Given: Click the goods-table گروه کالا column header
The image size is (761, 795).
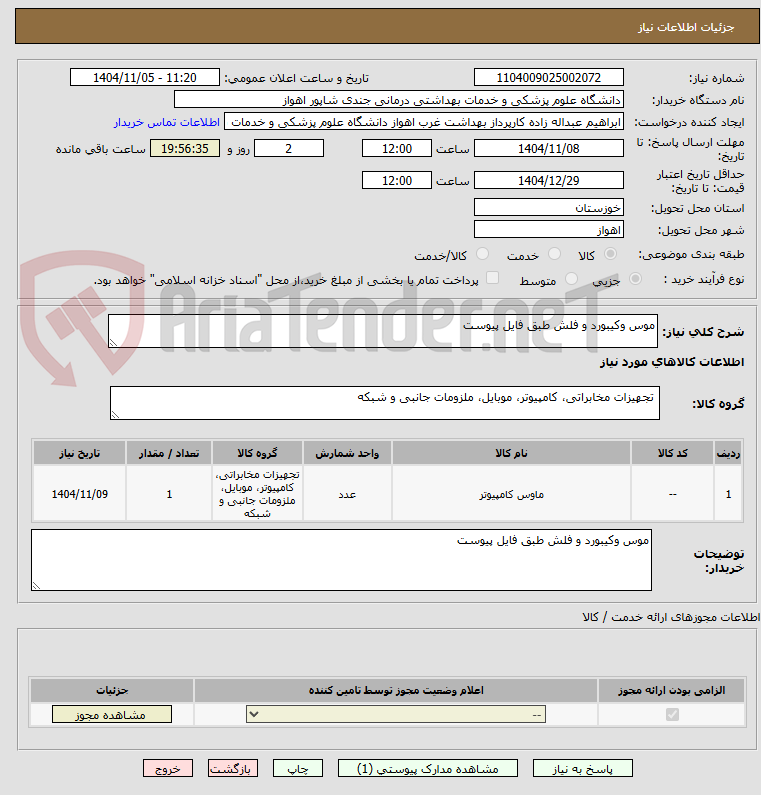Looking at the screenshot, I should (x=258, y=453).
